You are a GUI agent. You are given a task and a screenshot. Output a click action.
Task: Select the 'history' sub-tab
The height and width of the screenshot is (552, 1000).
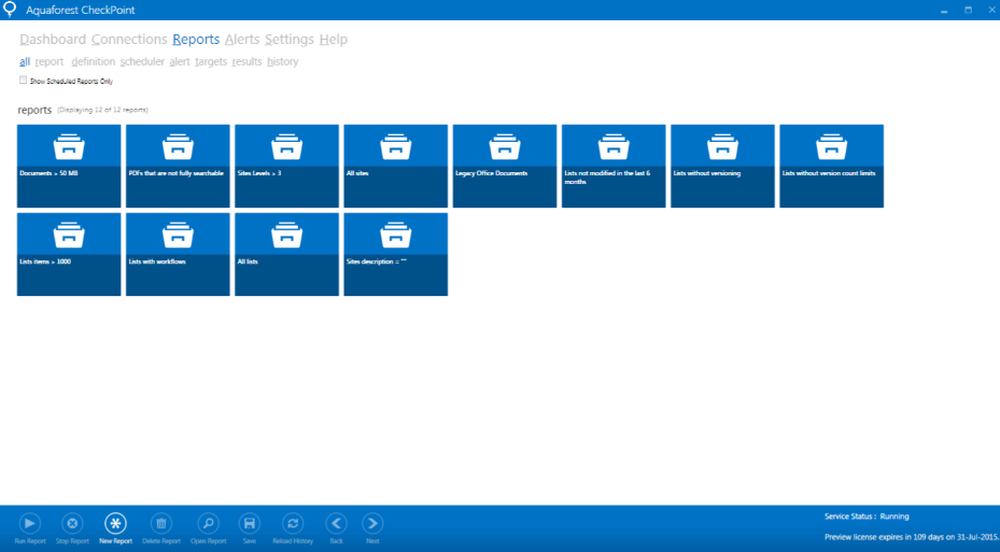pyautogui.click(x=283, y=62)
